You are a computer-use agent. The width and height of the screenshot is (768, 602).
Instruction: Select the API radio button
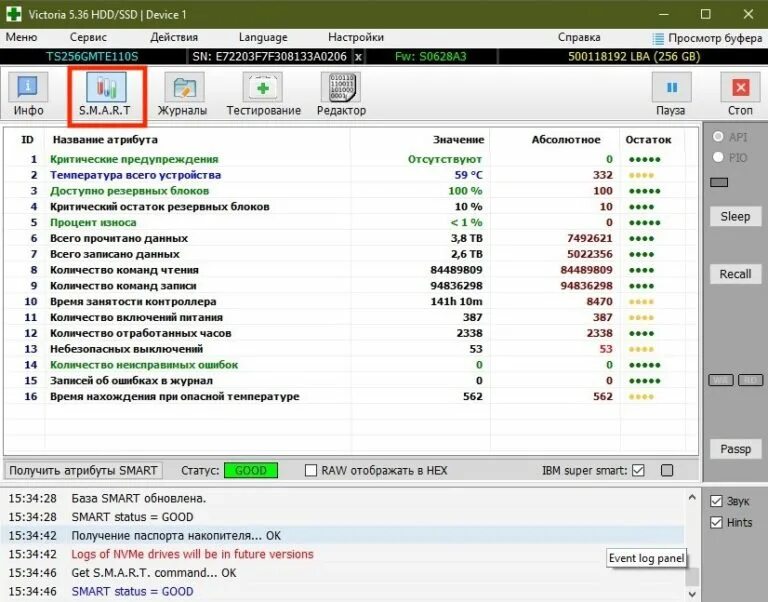point(718,136)
